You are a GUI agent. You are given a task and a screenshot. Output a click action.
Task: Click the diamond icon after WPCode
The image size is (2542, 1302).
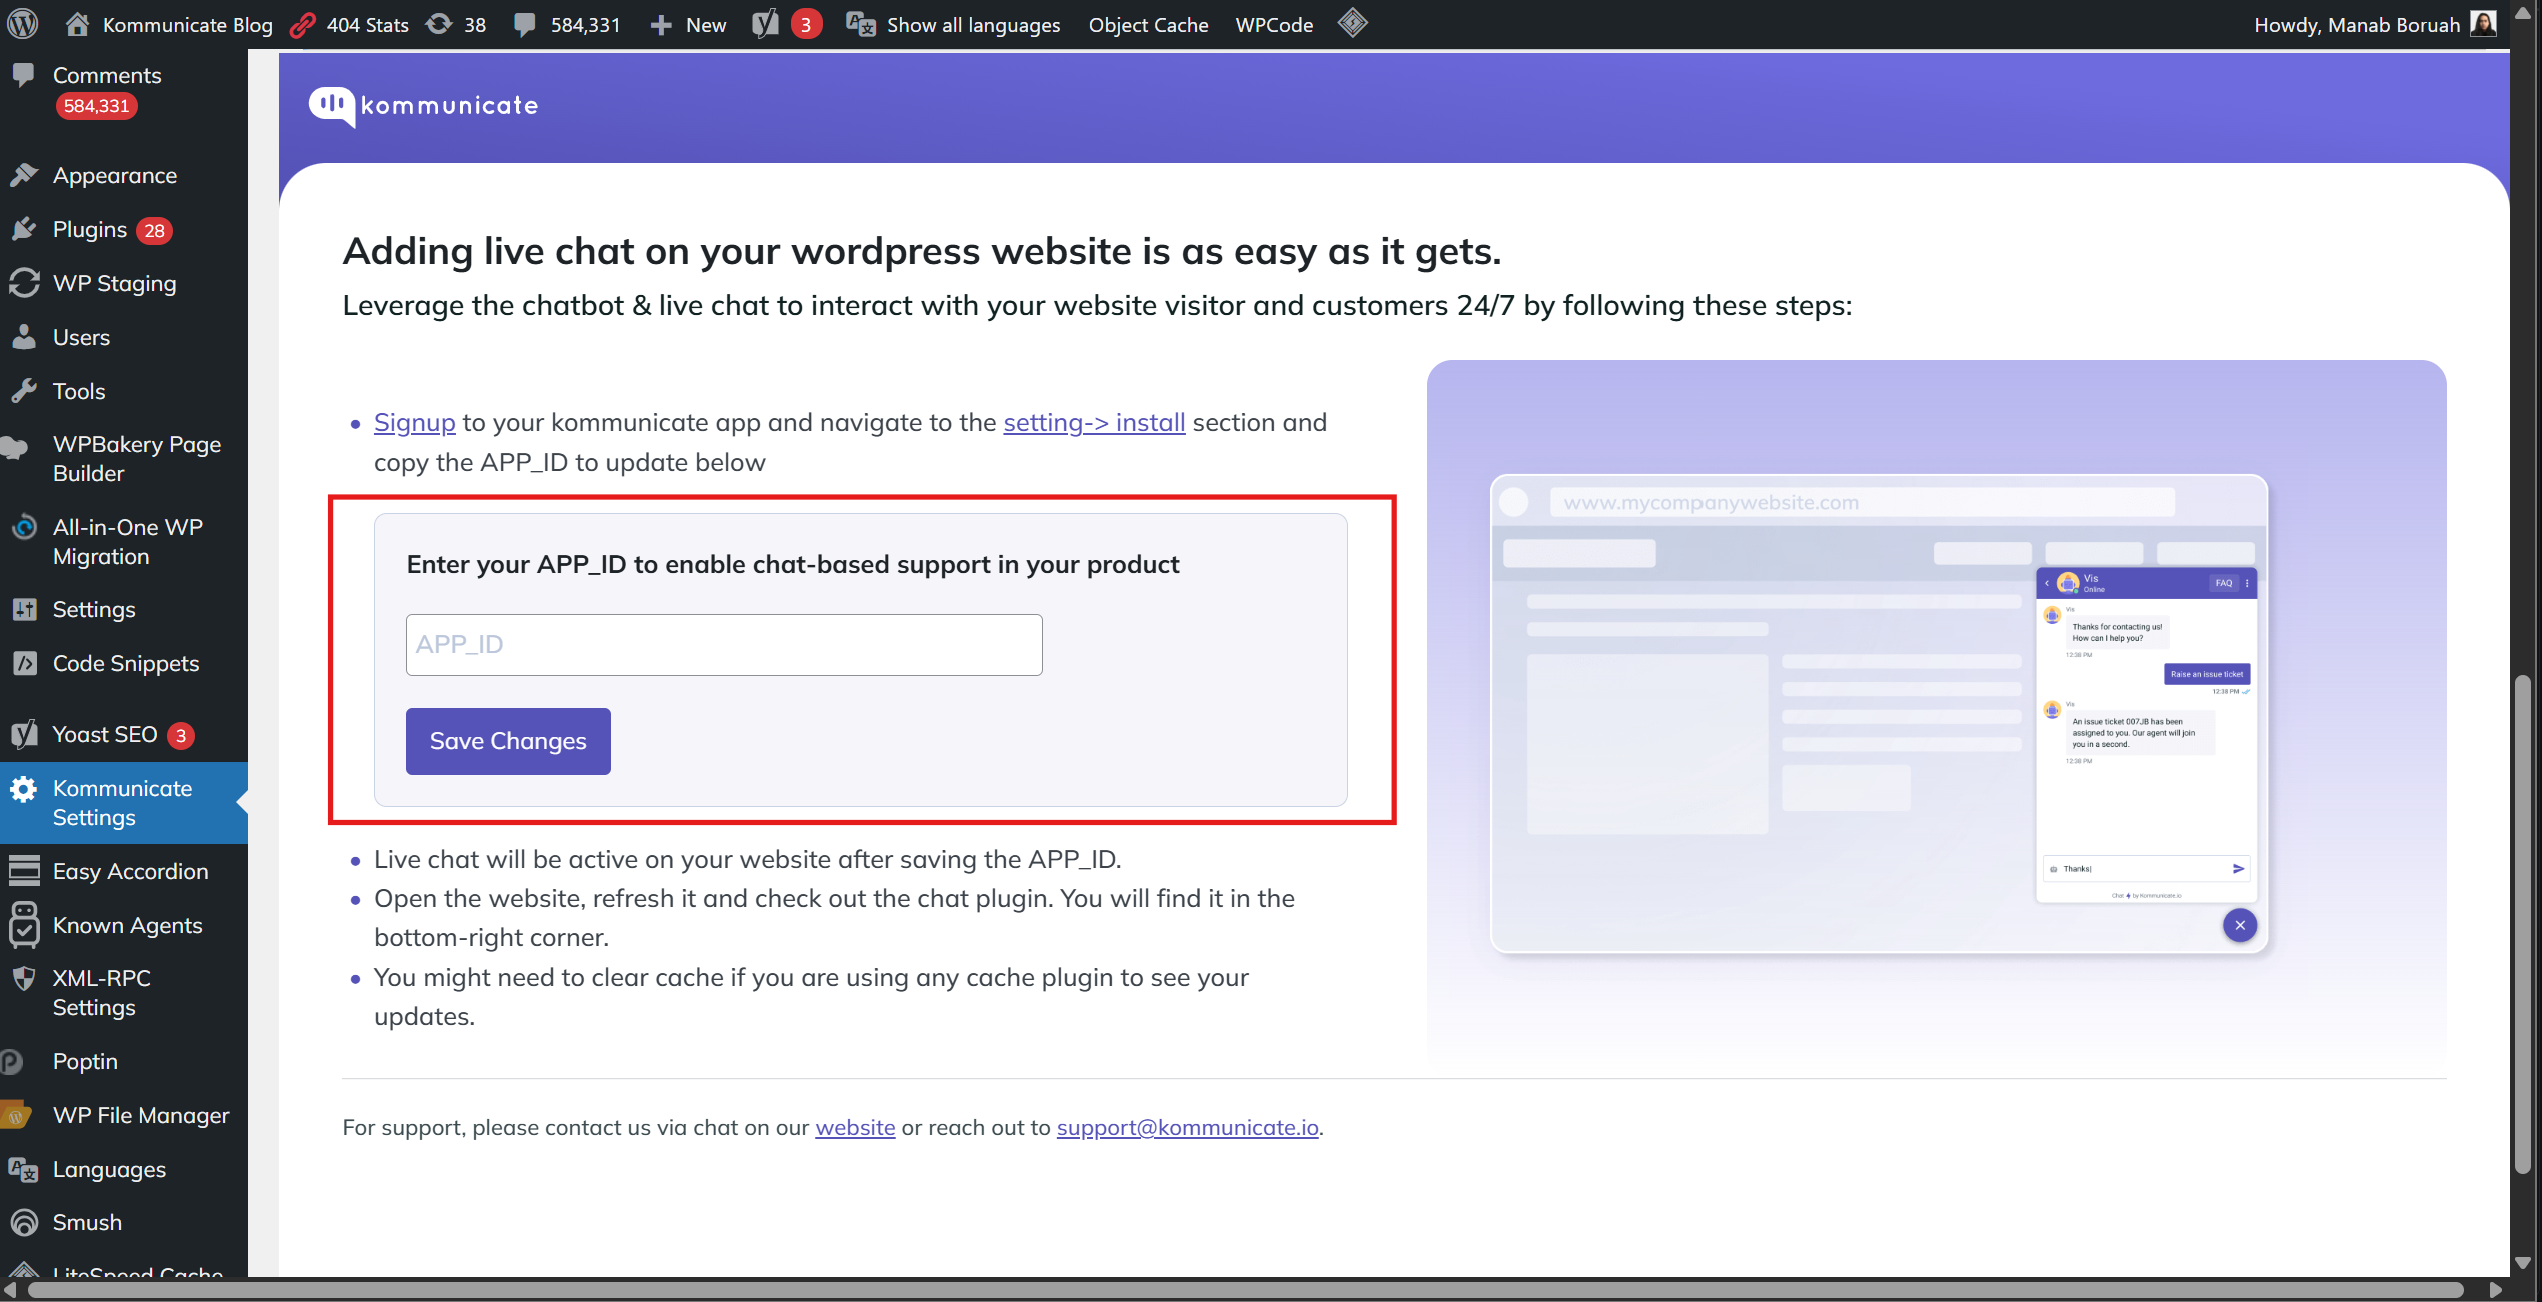[1352, 23]
